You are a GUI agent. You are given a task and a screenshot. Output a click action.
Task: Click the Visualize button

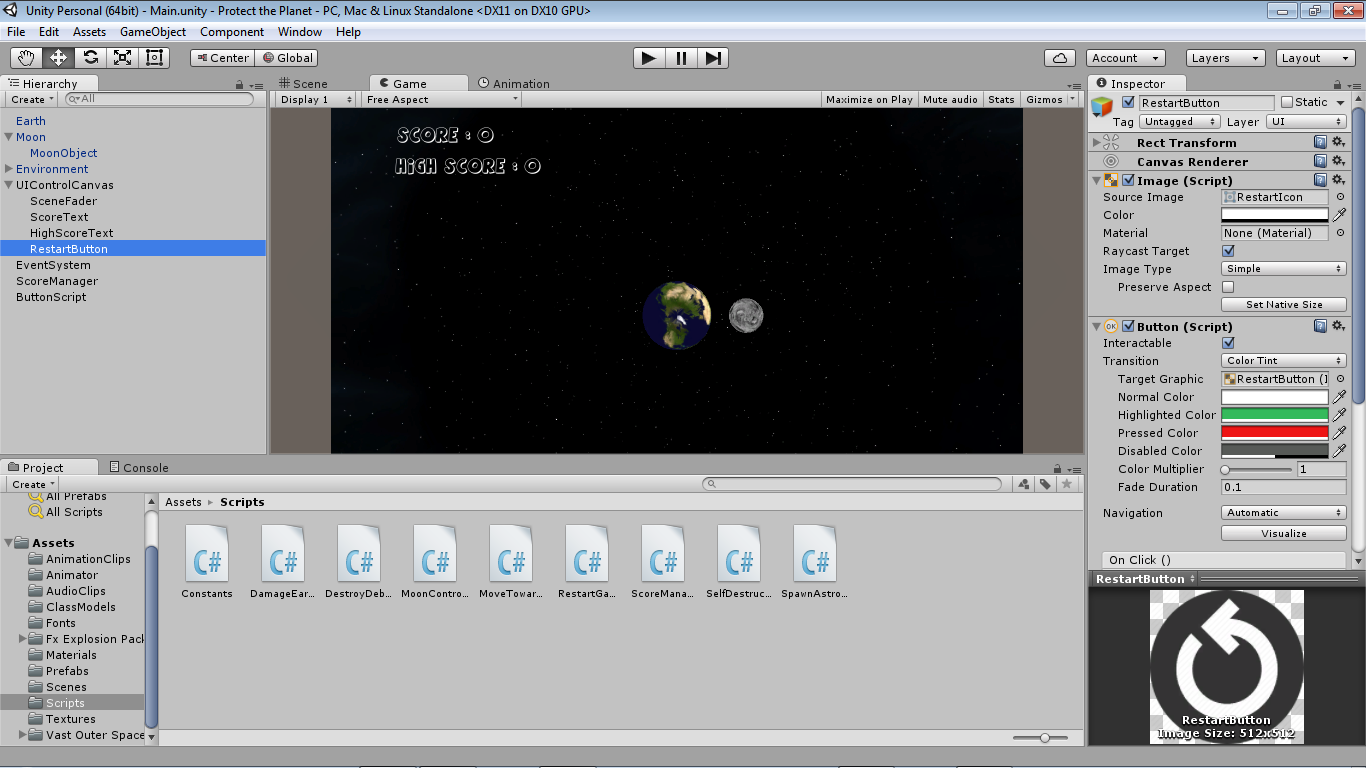click(1284, 533)
